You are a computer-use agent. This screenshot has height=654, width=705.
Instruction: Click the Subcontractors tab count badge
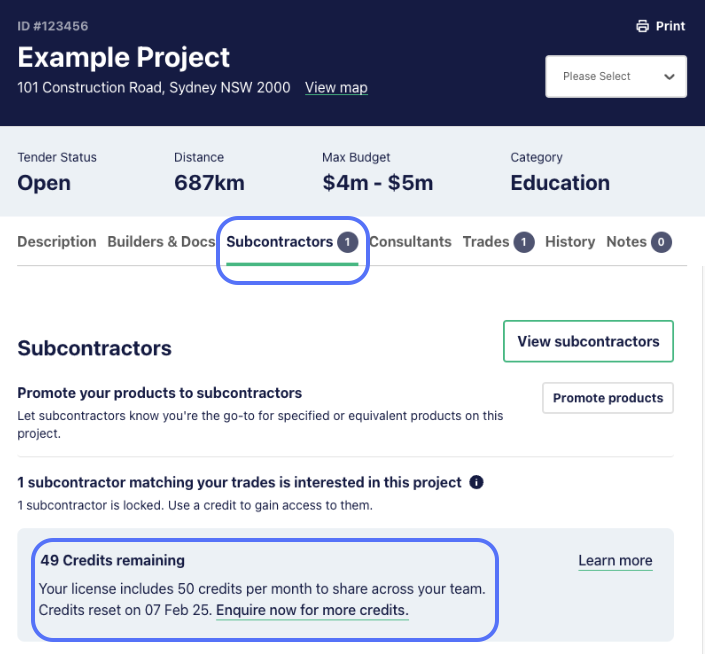tap(348, 242)
